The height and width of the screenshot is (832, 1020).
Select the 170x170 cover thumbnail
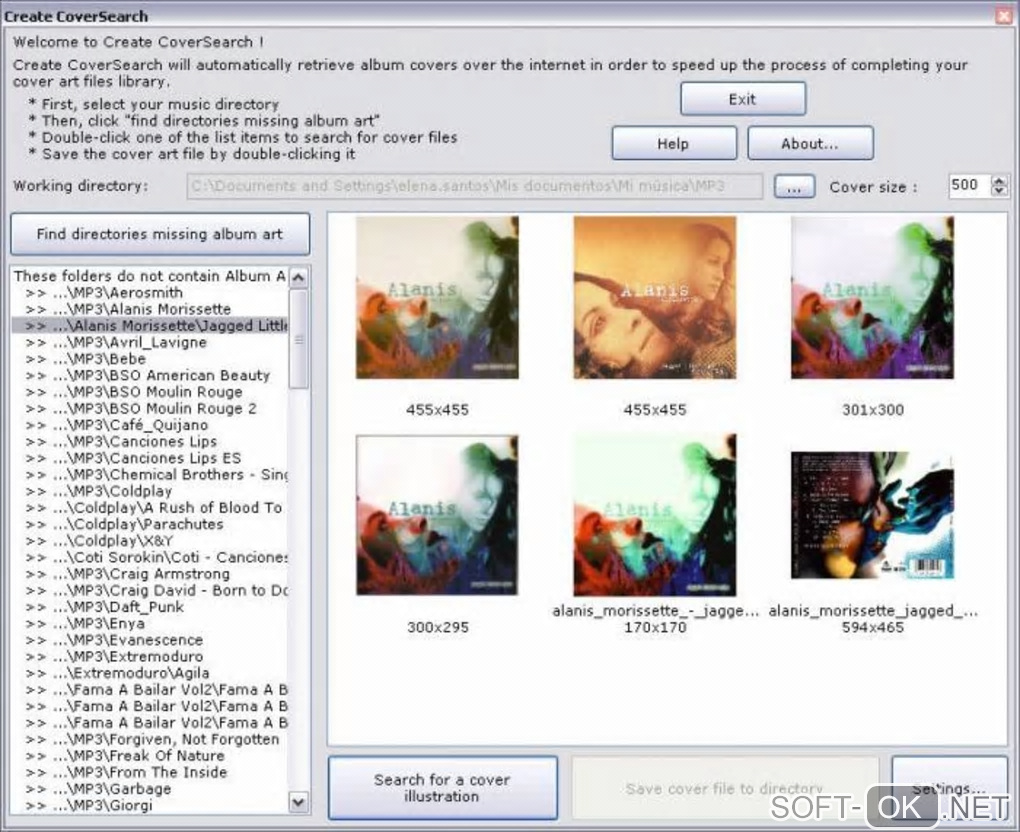click(x=654, y=515)
